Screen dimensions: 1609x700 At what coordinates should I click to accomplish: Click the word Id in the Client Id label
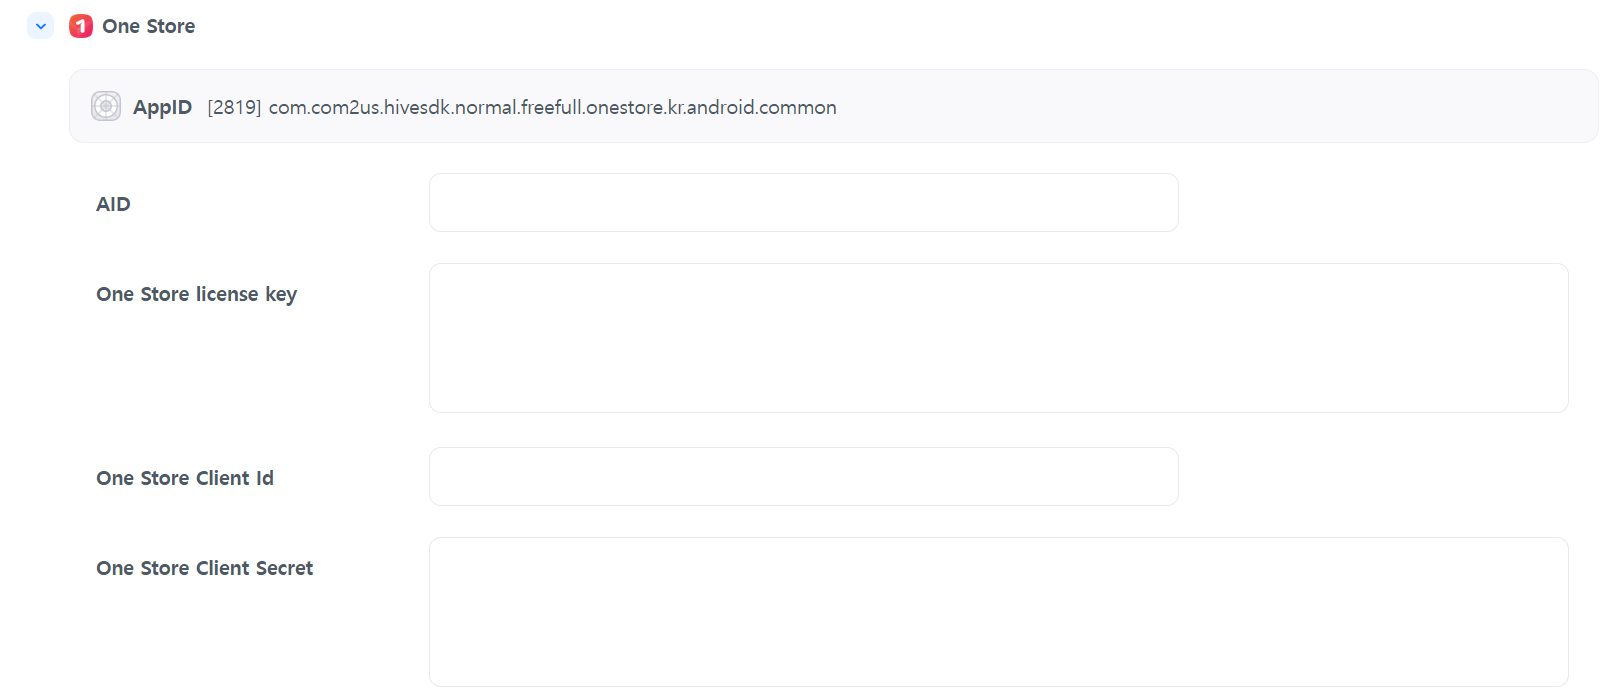264,478
